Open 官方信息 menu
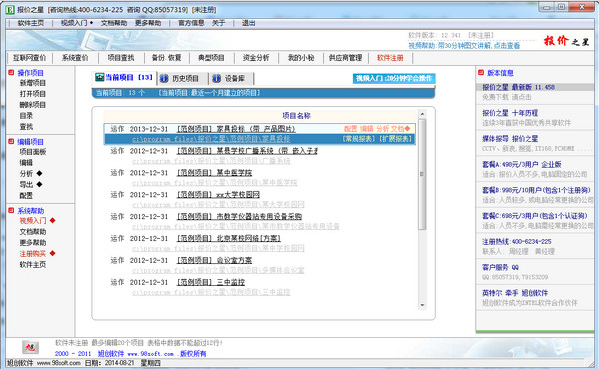The width and height of the screenshot is (599, 369). pos(191,23)
